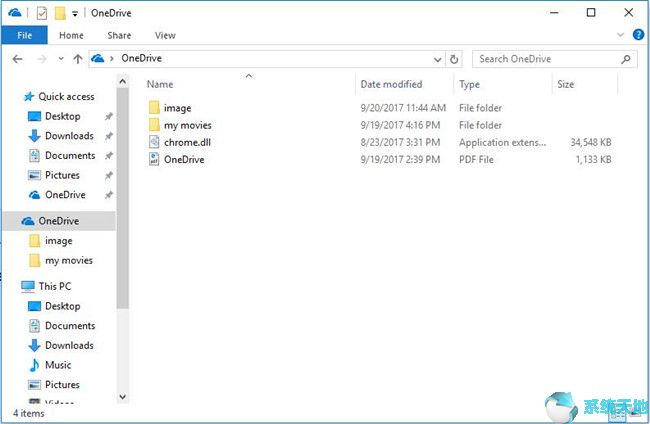Click the OneDrive cloud icon in title bar

[x=15, y=13]
